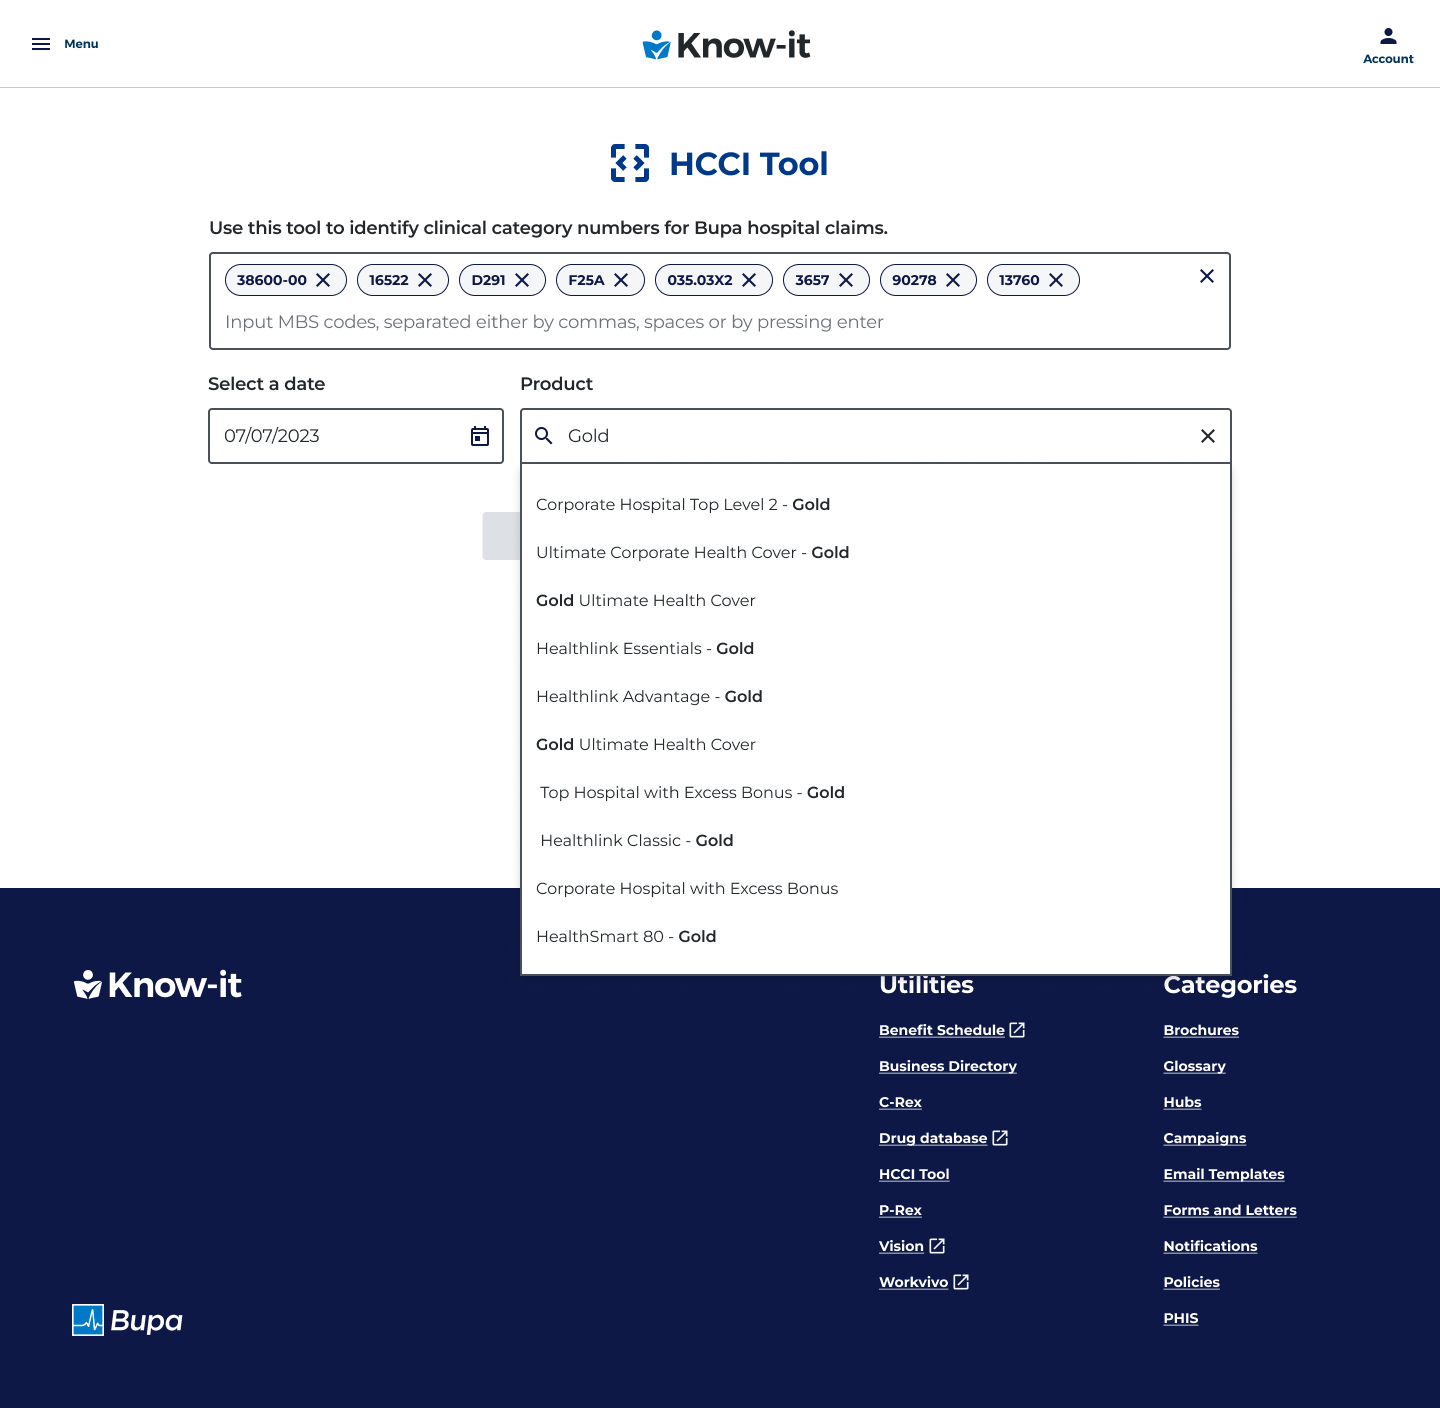
Task: Click the Product search text box
Action: click(870, 436)
